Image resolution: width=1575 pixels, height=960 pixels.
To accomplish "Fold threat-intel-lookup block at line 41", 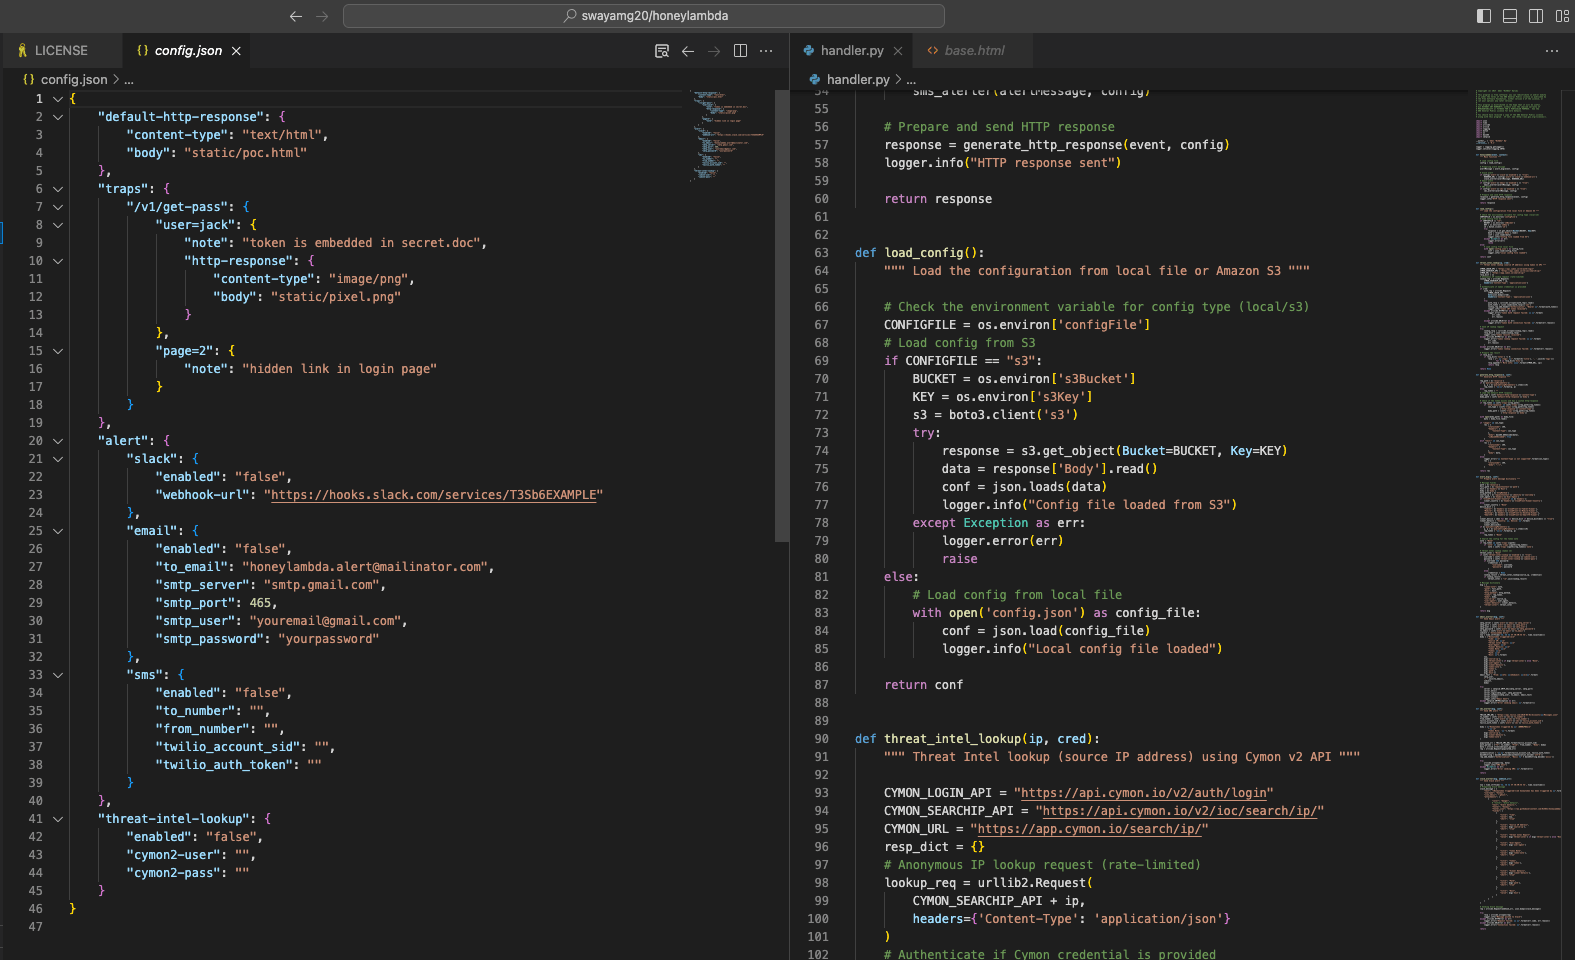I will 58,819.
